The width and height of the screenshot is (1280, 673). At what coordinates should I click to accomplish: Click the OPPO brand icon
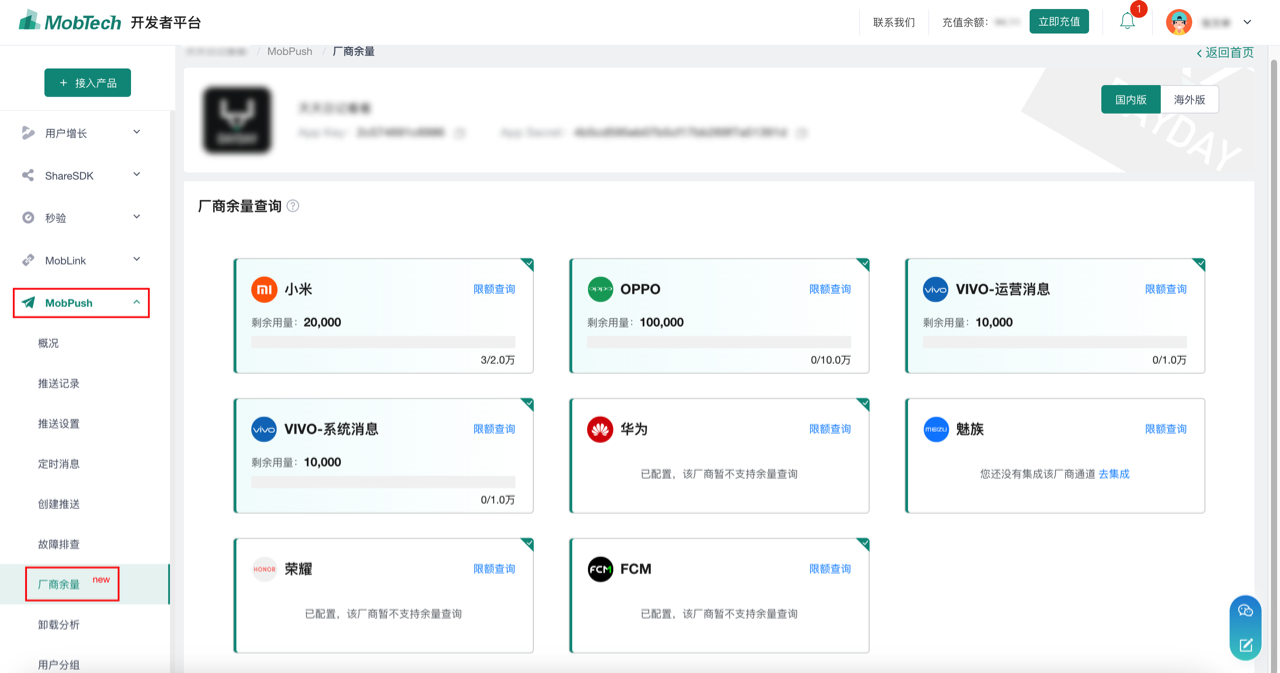[x=600, y=289]
